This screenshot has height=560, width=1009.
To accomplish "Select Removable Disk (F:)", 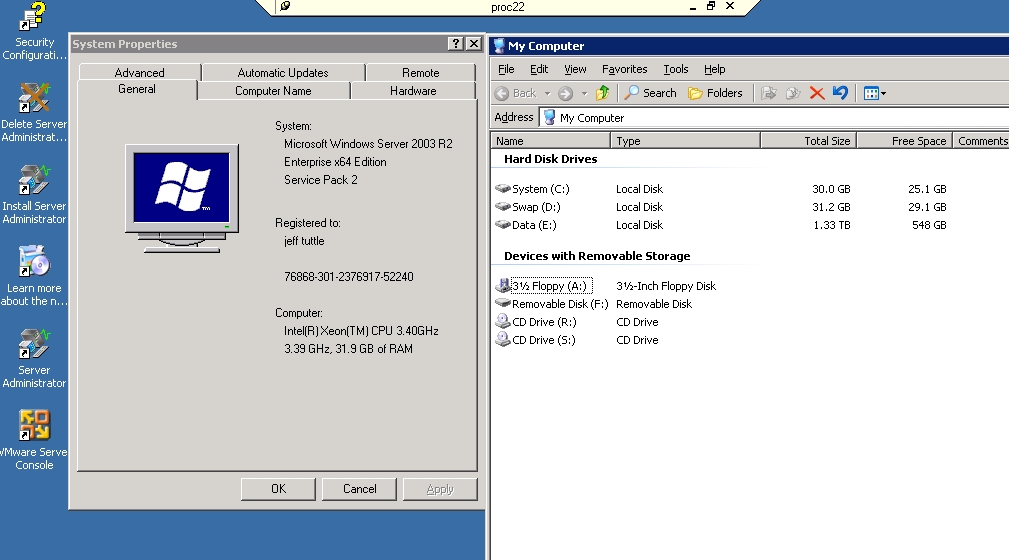I will 551,304.
